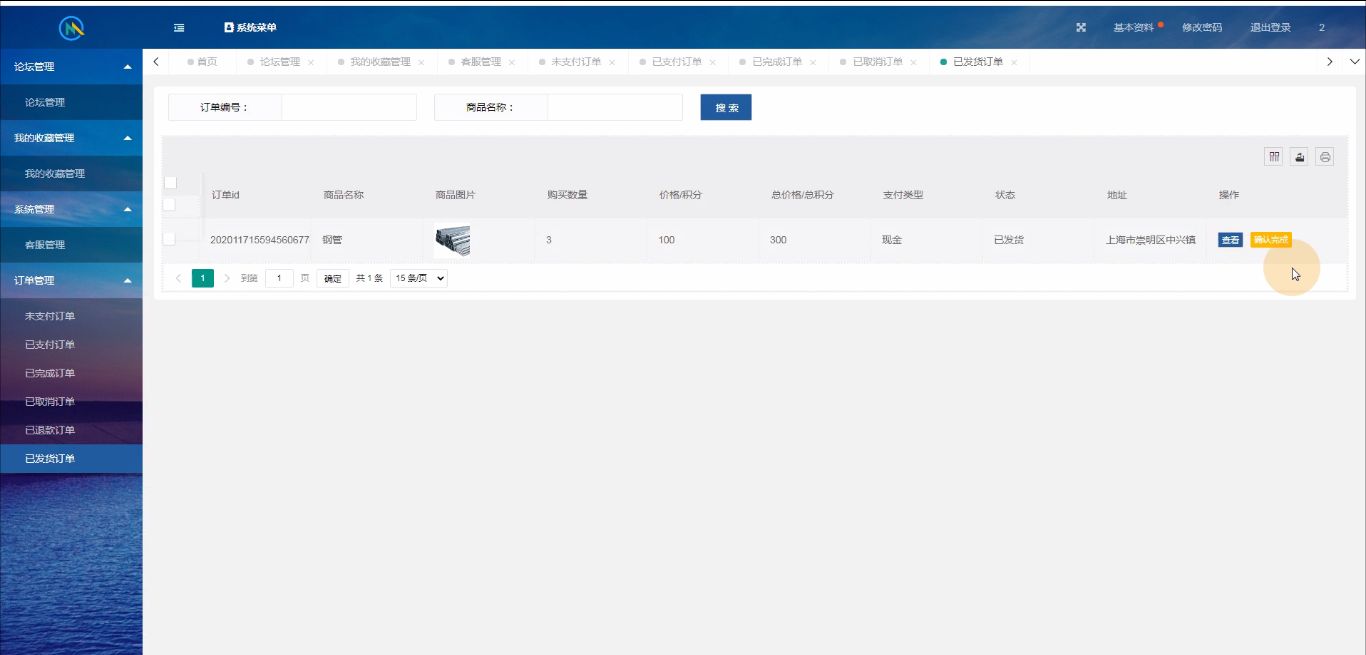Collapse the 我的收藏管理 sidebar group
Viewport: 1366px width, 655px height.
[71, 138]
